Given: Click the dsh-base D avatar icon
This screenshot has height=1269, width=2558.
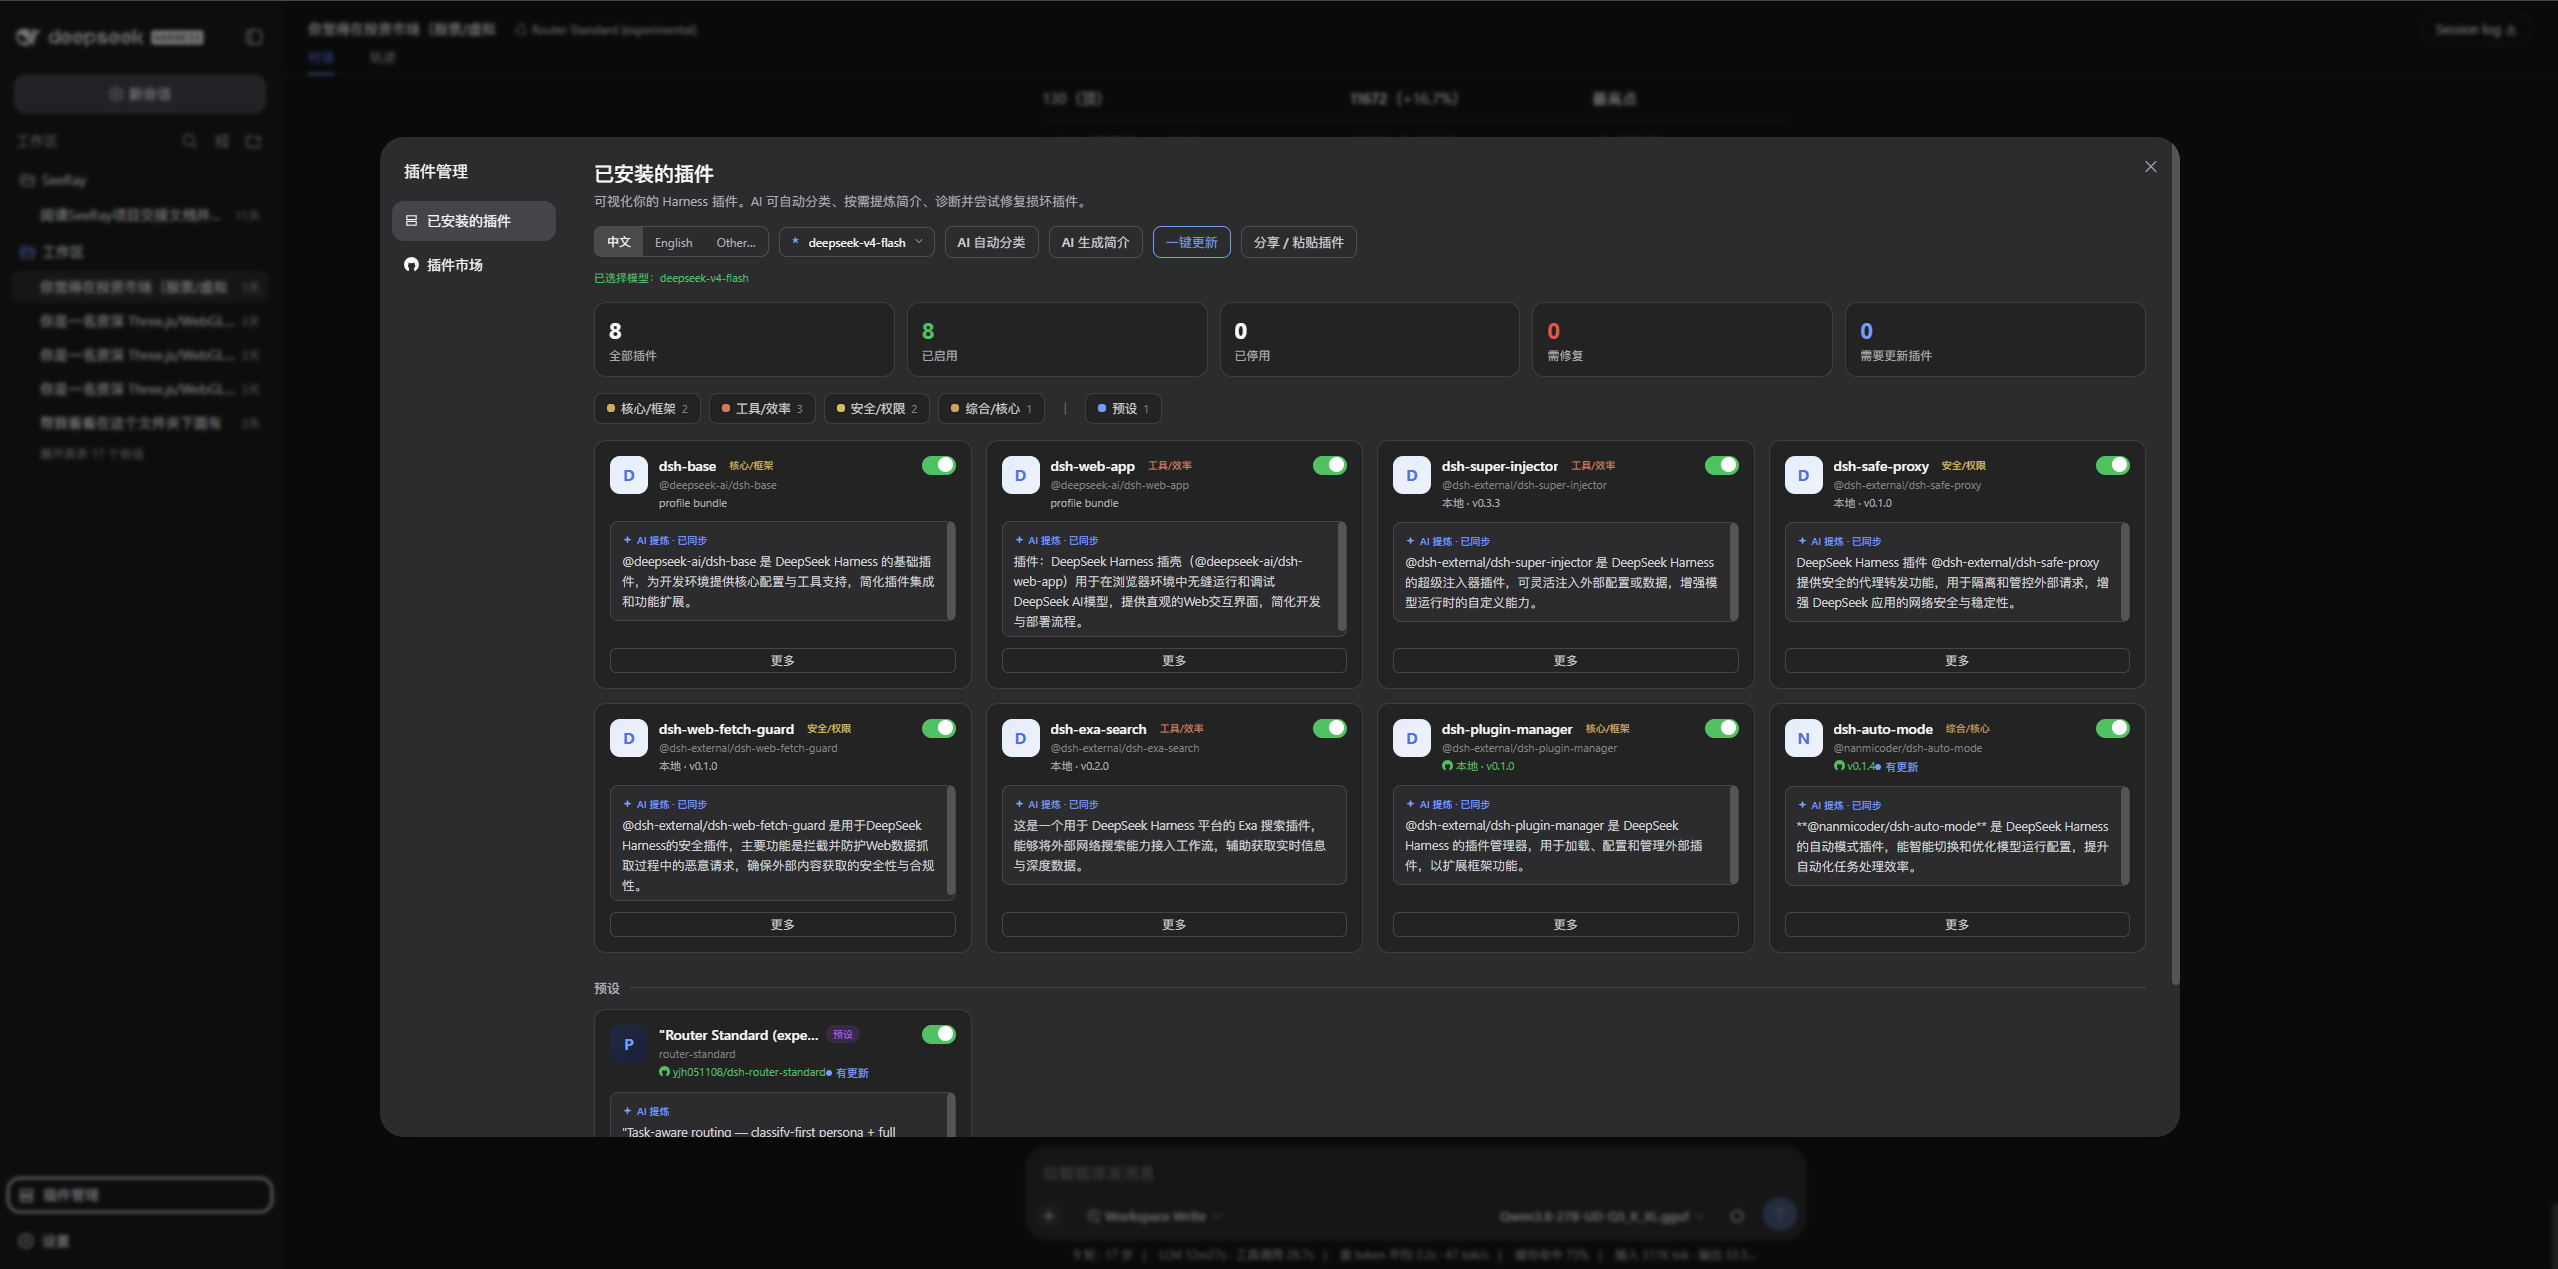Looking at the screenshot, I should coord(629,475).
